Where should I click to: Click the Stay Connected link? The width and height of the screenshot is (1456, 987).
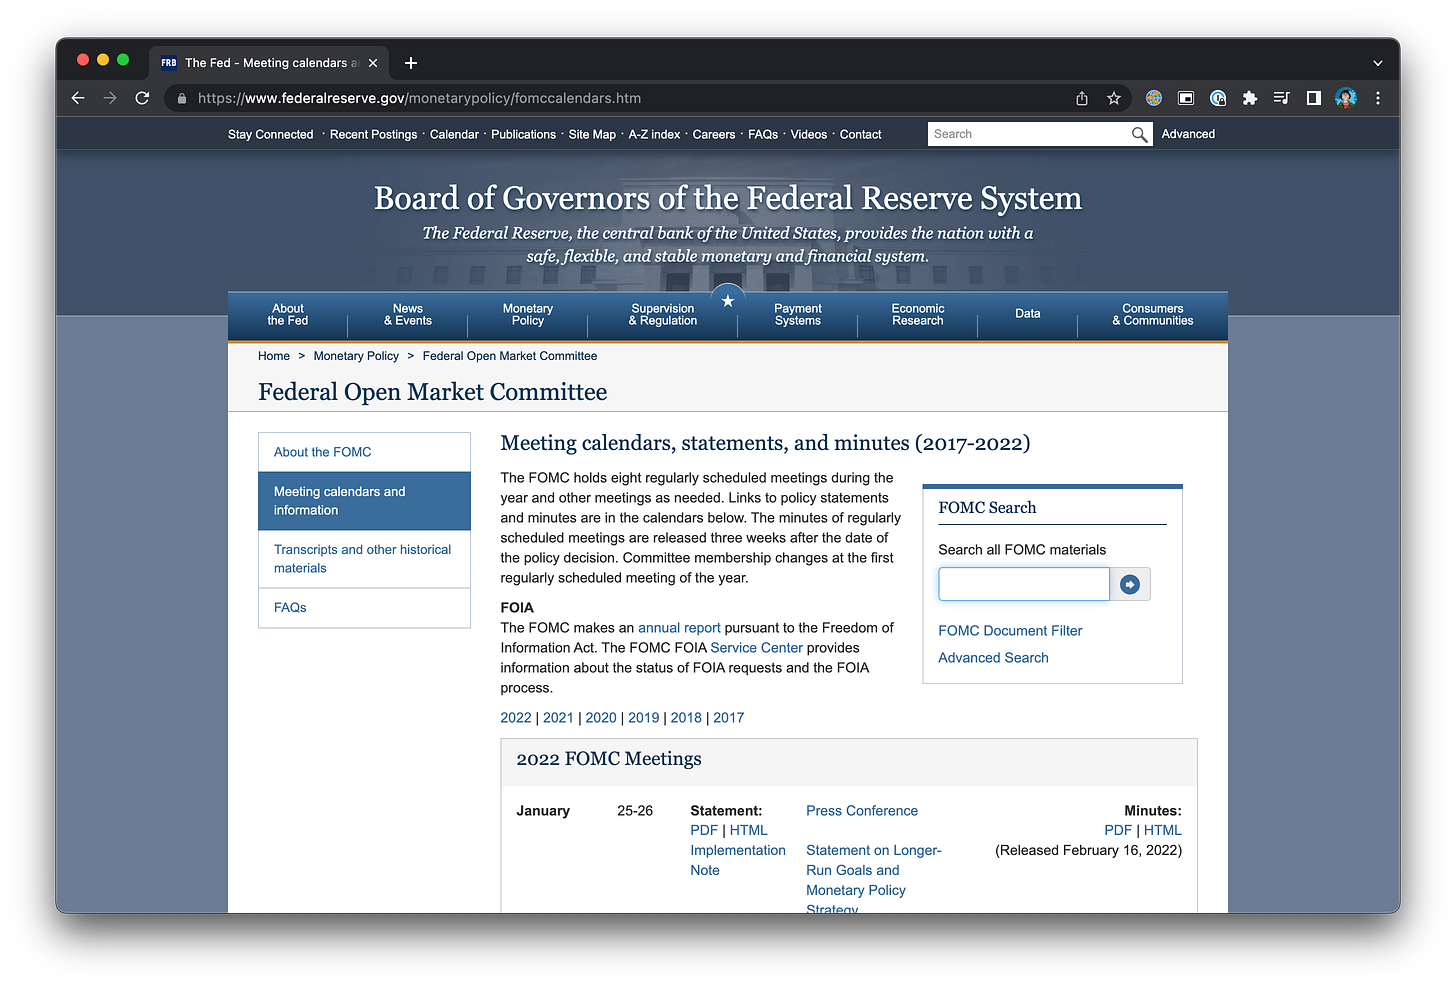270,135
